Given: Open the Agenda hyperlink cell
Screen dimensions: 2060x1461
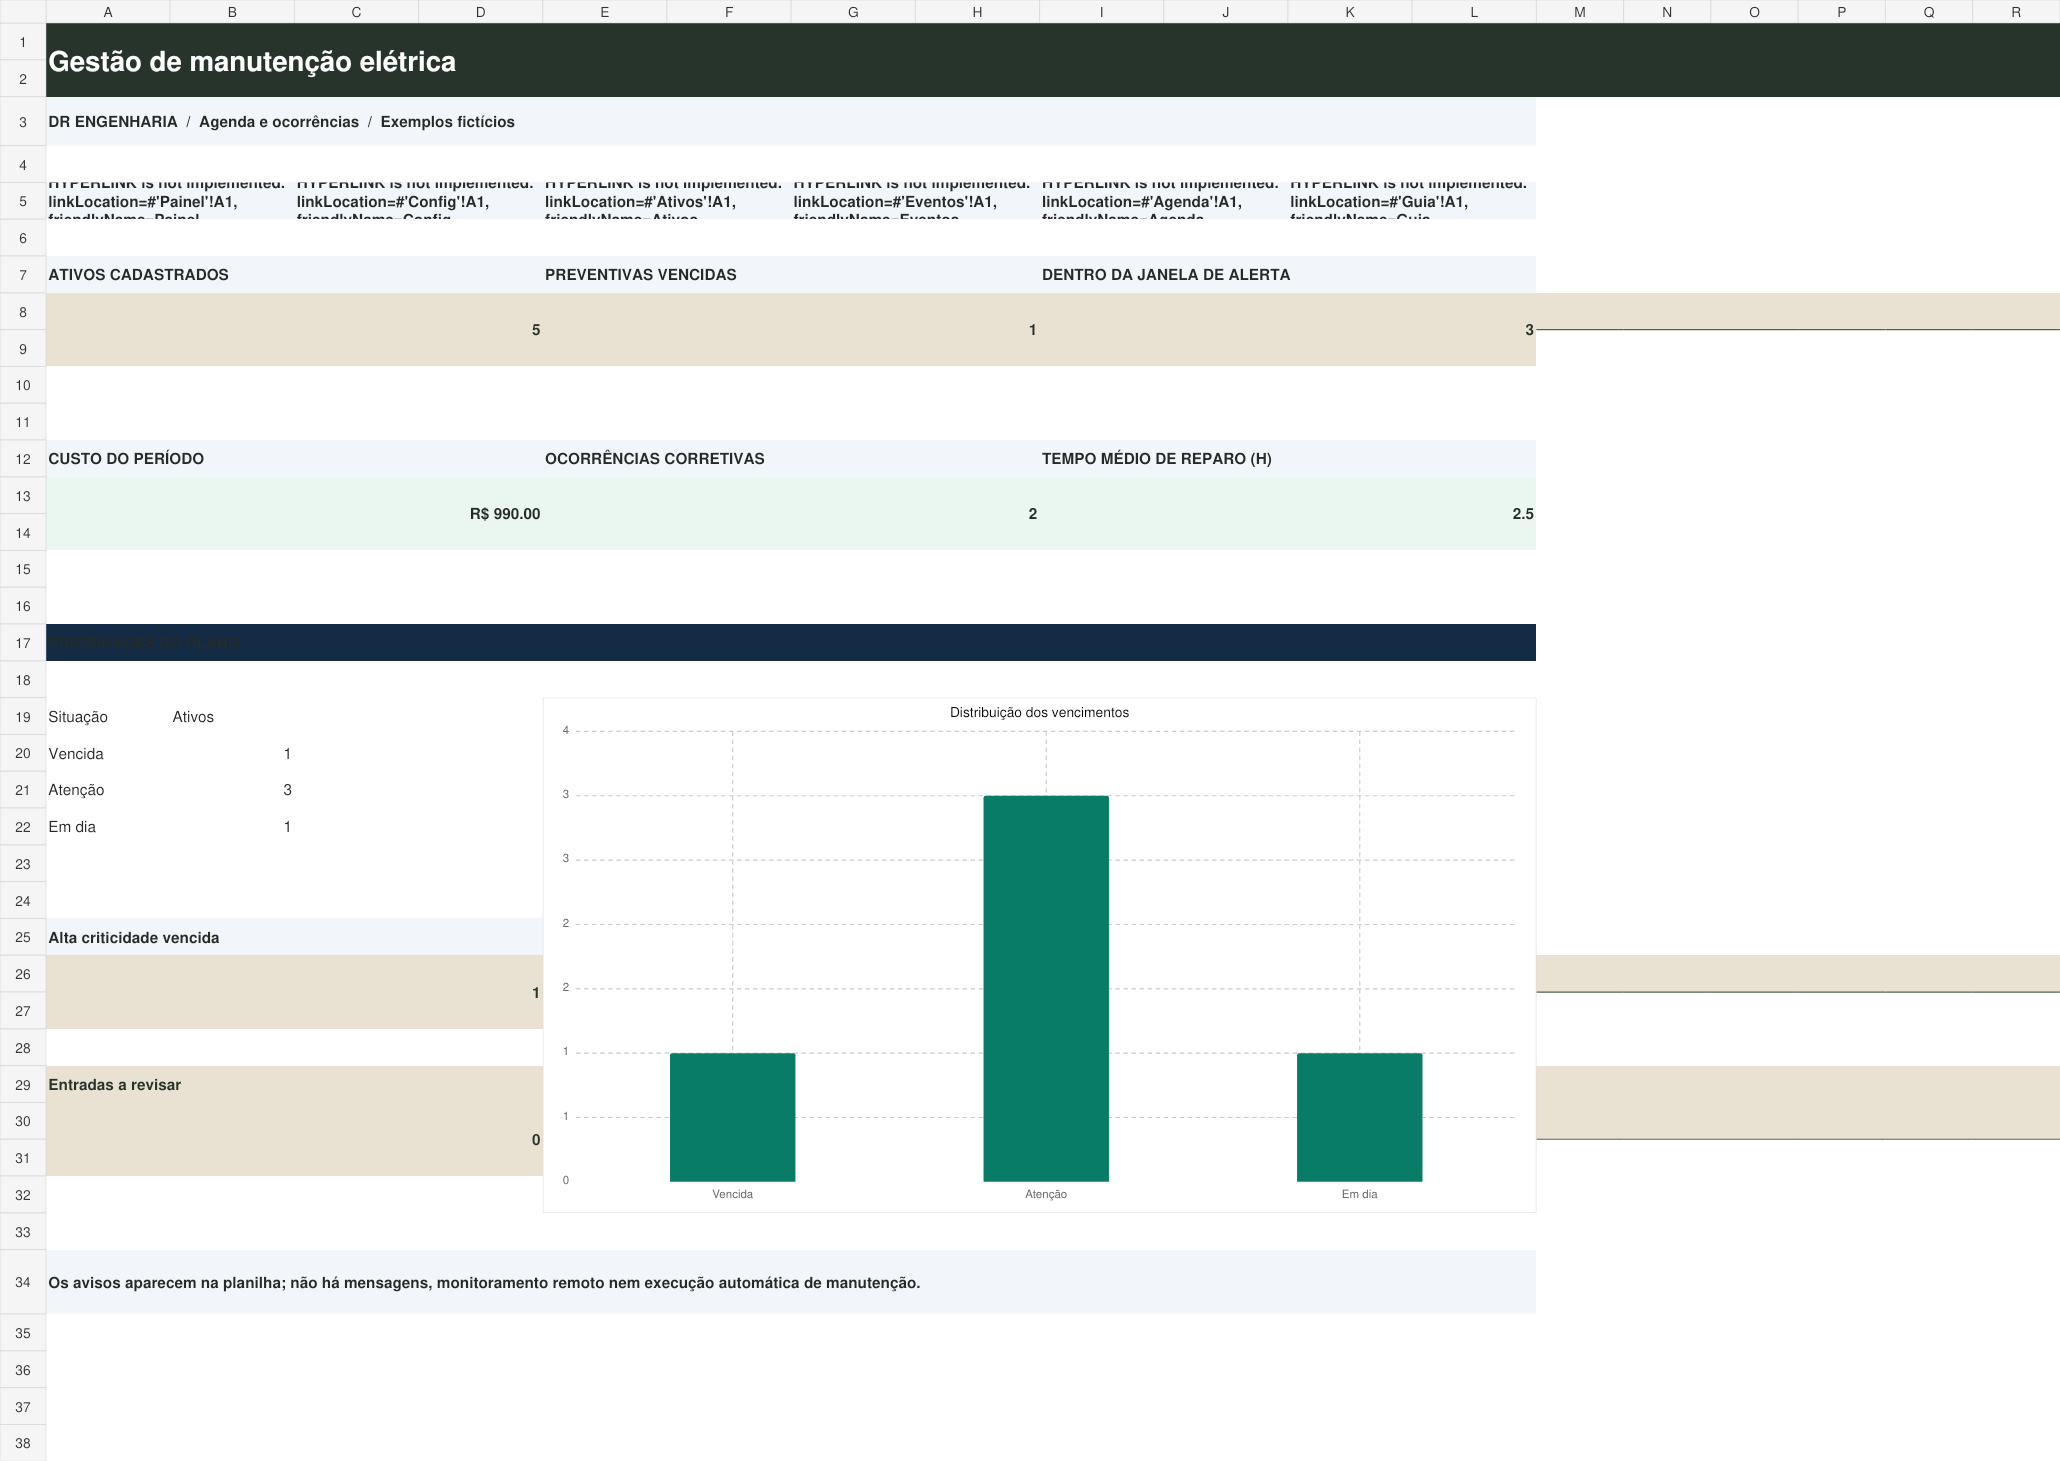Looking at the screenshot, I should pos(1163,201).
